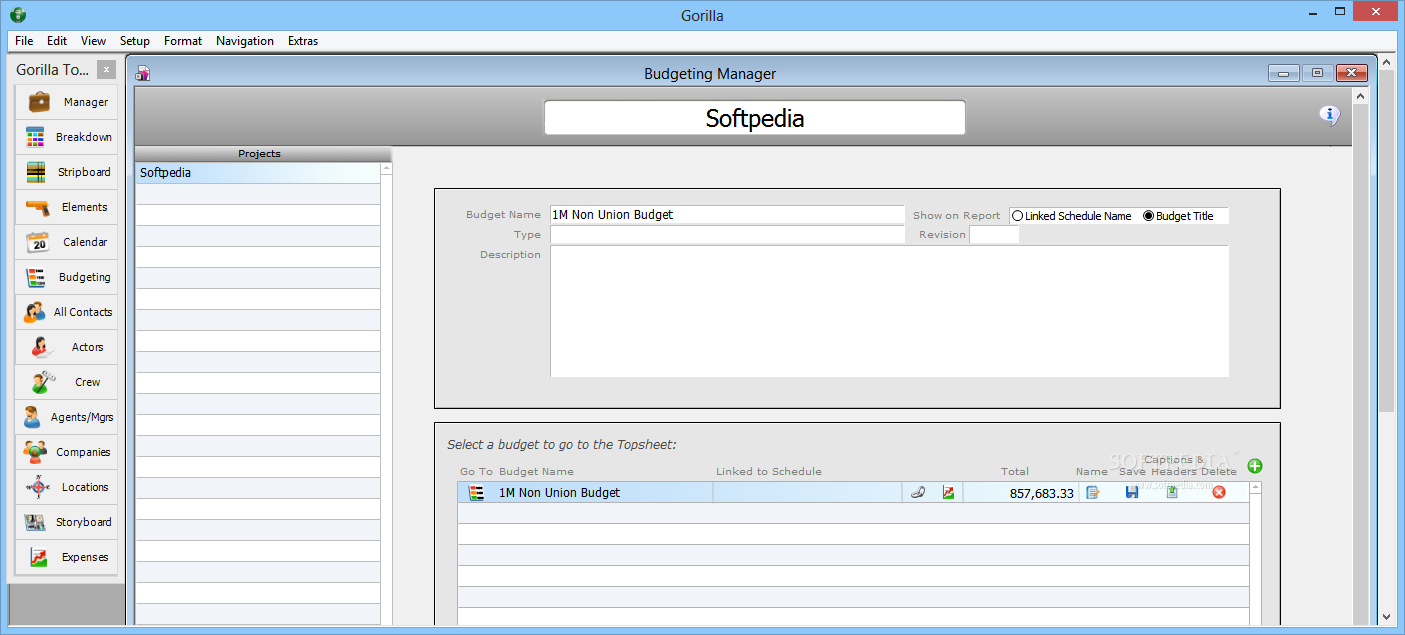The image size is (1405, 635).
Task: Save the 1M Non Union Budget
Action: 1132,492
